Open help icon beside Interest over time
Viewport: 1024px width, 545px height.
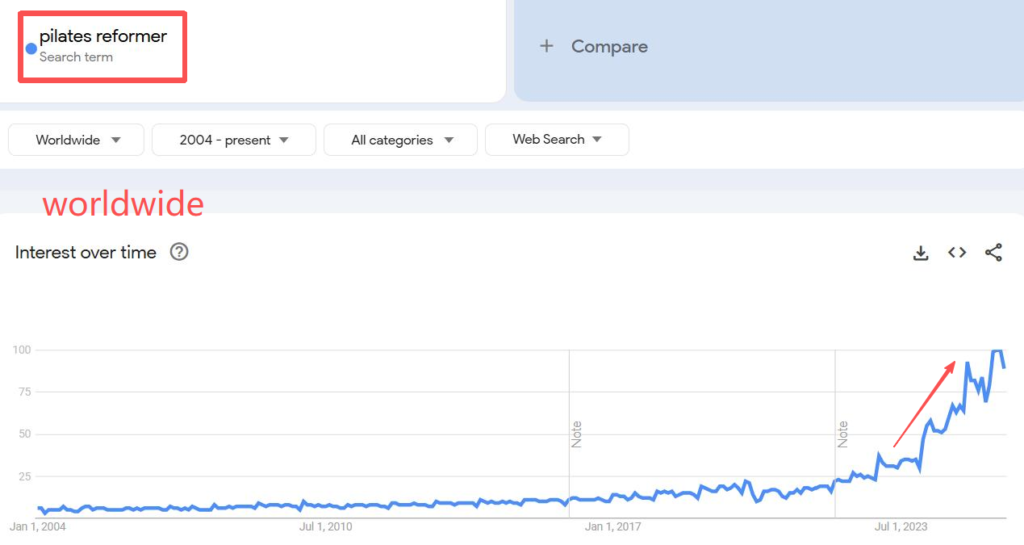[x=179, y=252]
